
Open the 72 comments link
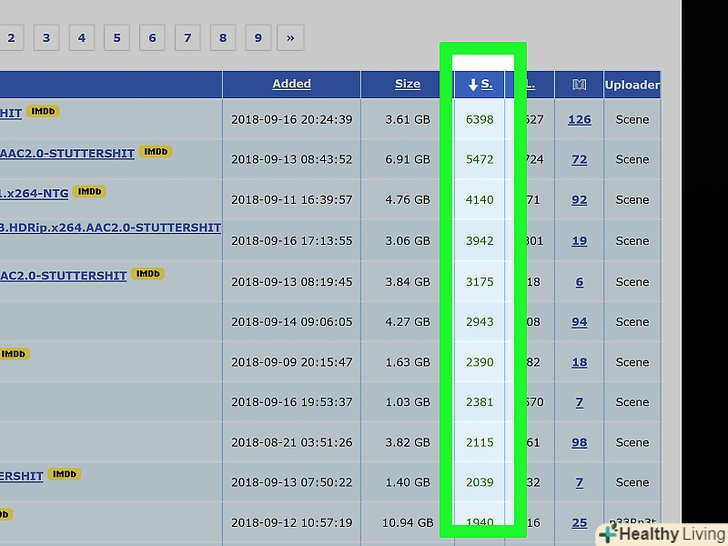(579, 160)
